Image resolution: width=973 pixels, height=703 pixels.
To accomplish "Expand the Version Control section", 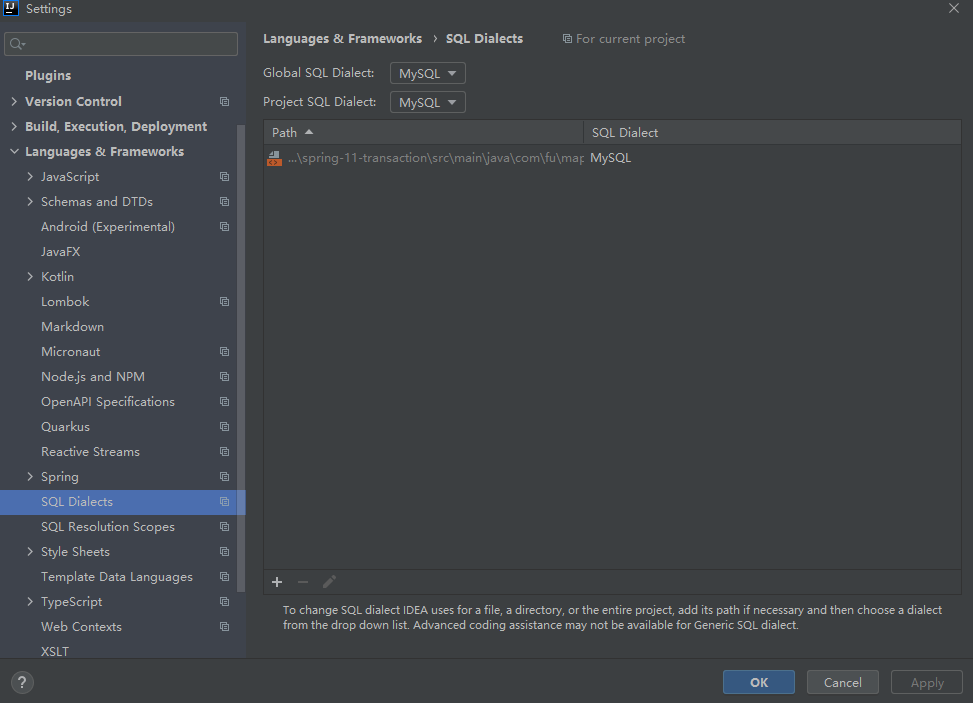I will coord(14,101).
